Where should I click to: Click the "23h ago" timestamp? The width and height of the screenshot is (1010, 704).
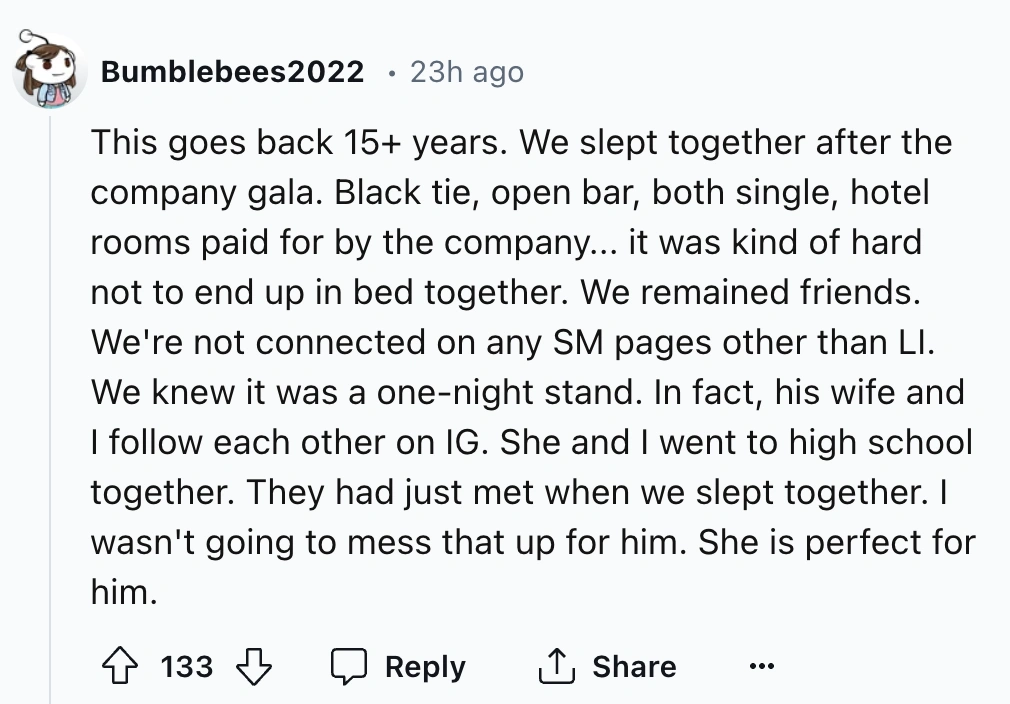466,72
